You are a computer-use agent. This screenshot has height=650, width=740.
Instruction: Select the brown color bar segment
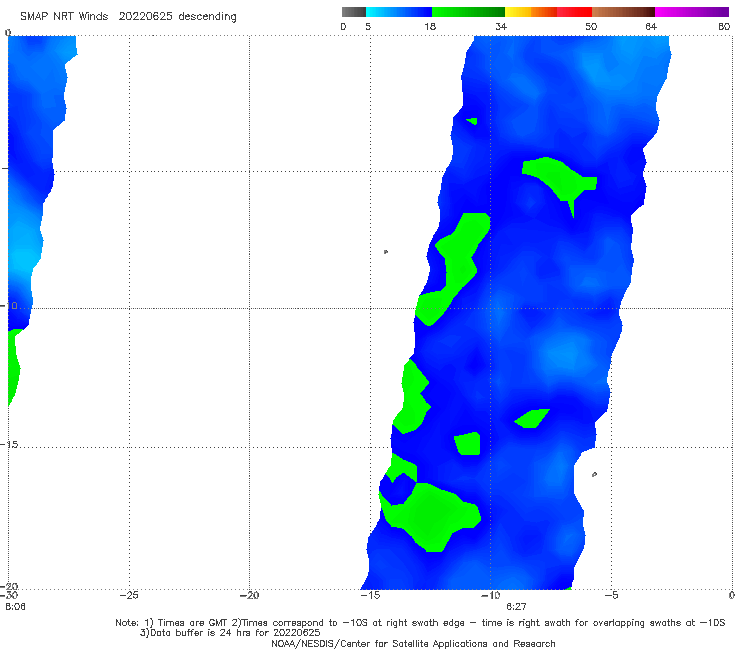tap(623, 12)
